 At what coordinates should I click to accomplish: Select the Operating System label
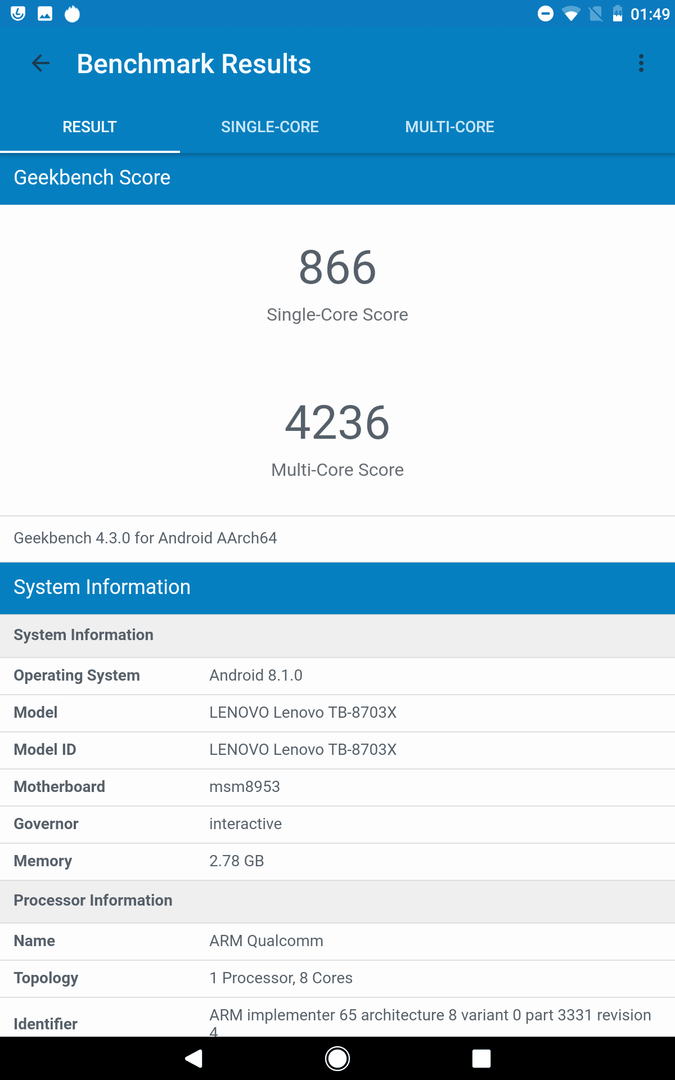point(76,676)
